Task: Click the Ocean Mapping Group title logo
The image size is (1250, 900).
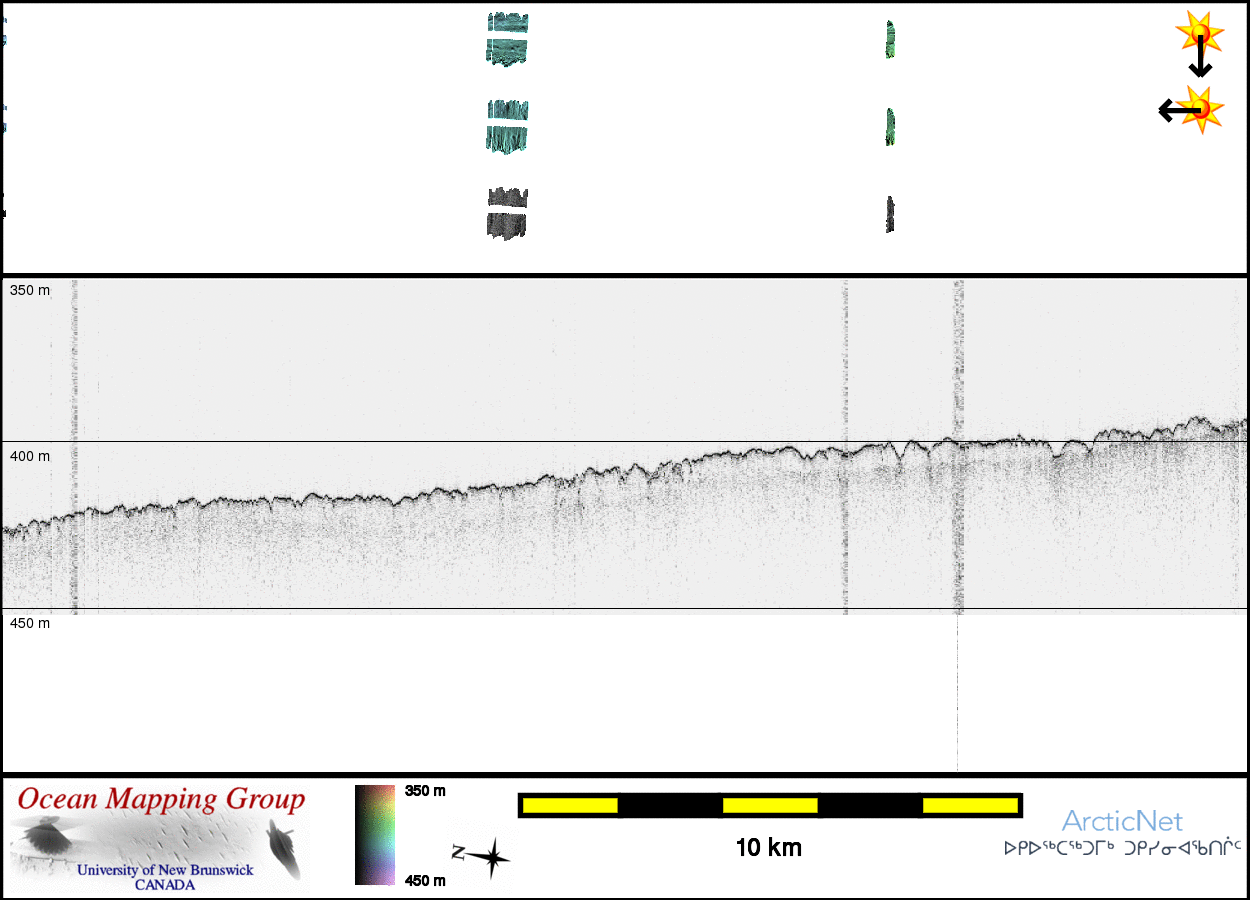Action: [161, 800]
